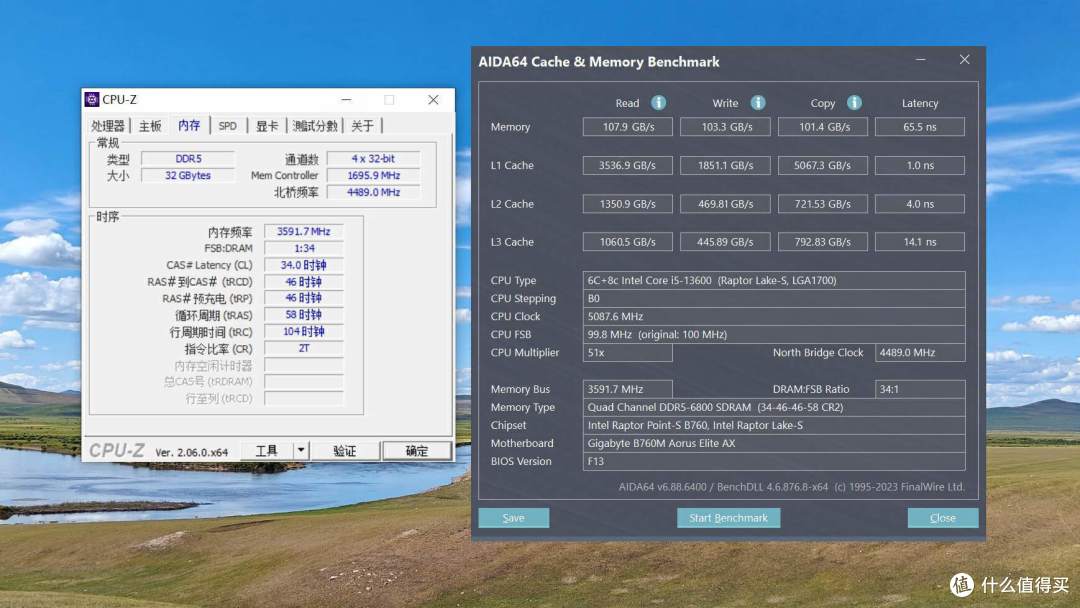Click the 北桥频率 value in CPU-Z
1080x608 pixels.
pyautogui.click(x=373, y=192)
